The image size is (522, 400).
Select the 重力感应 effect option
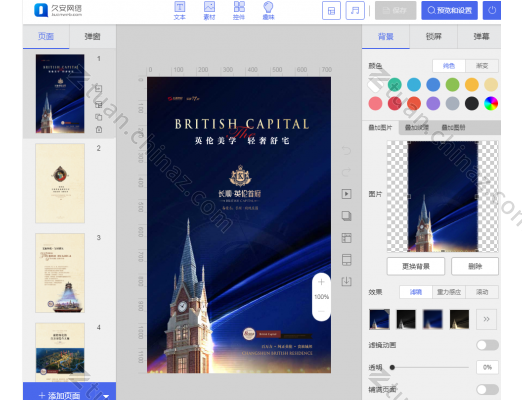[x=449, y=292]
